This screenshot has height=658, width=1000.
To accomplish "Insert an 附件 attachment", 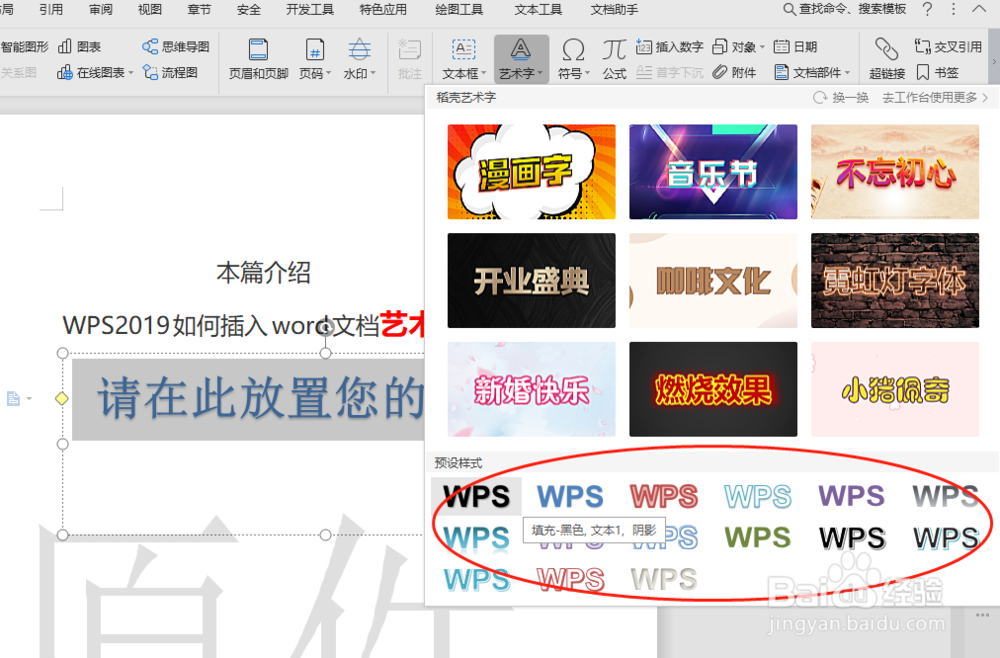I will [x=734, y=73].
